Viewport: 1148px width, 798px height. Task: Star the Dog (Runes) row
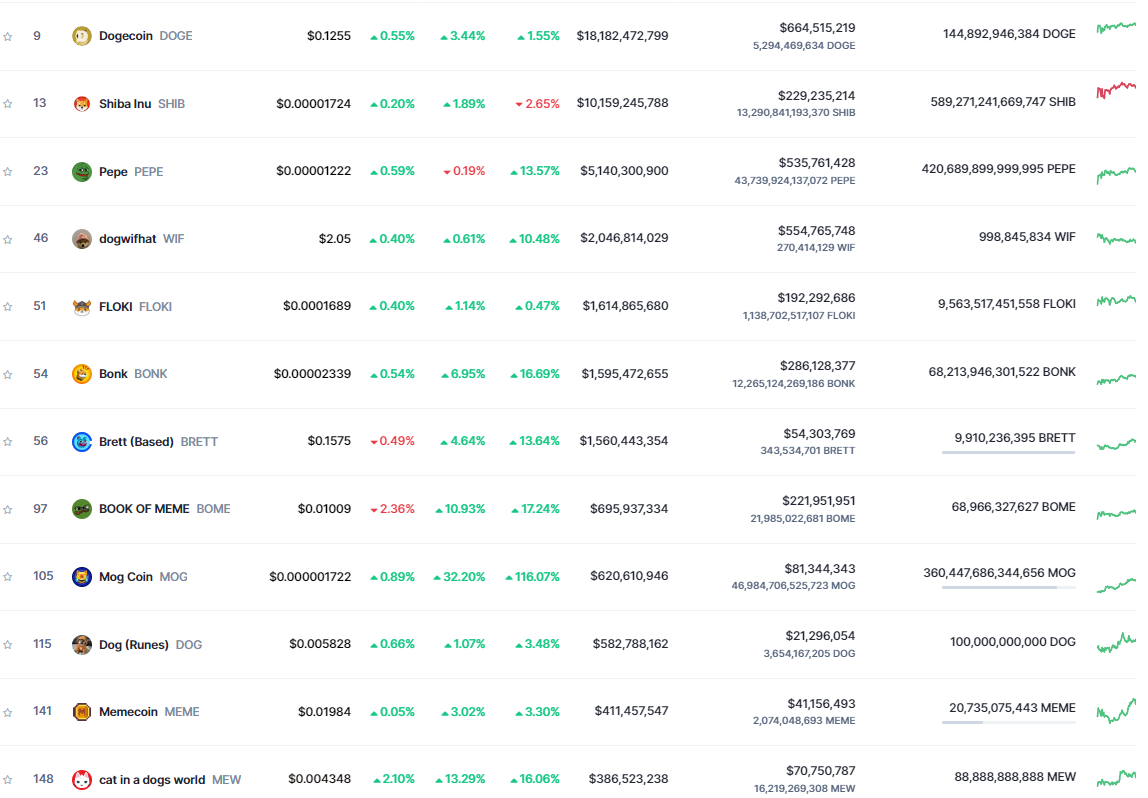point(7,644)
